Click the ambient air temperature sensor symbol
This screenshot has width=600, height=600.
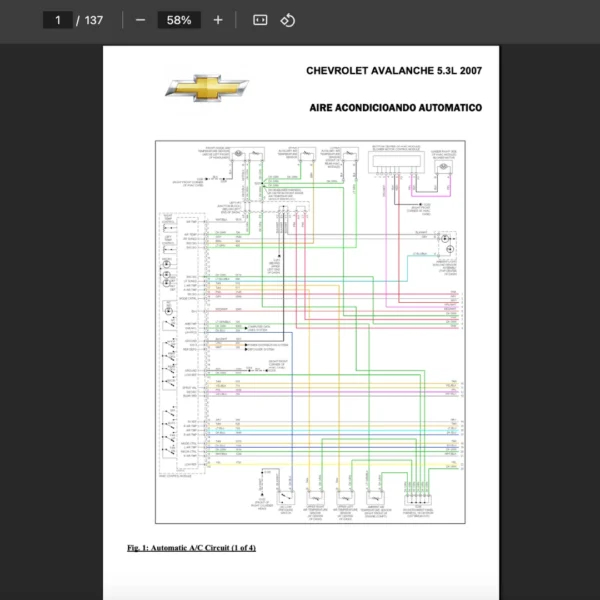point(377,497)
